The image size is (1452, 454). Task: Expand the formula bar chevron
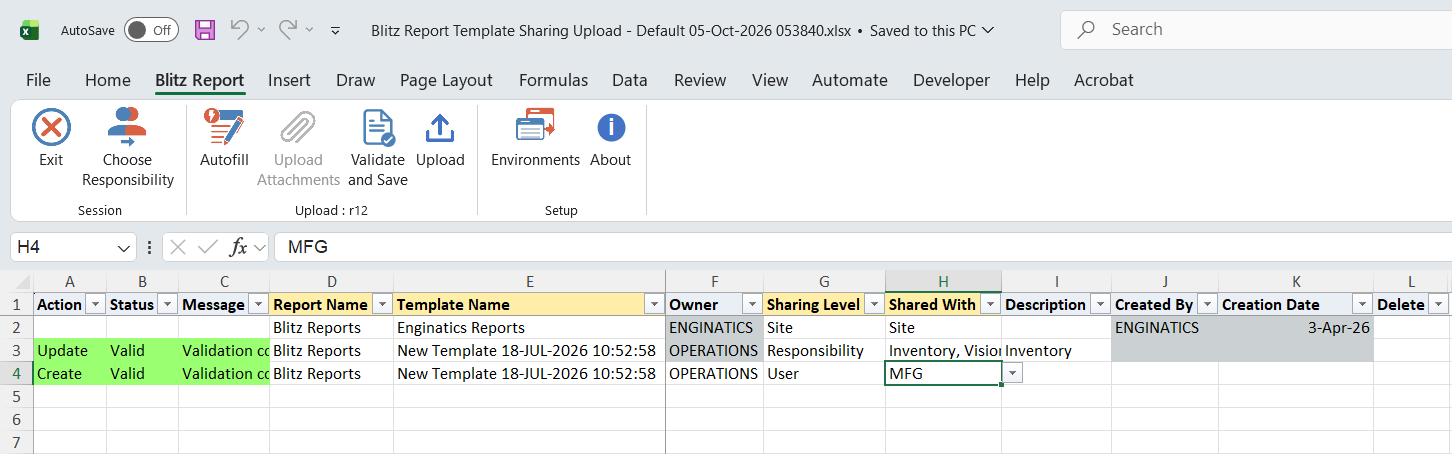259,247
